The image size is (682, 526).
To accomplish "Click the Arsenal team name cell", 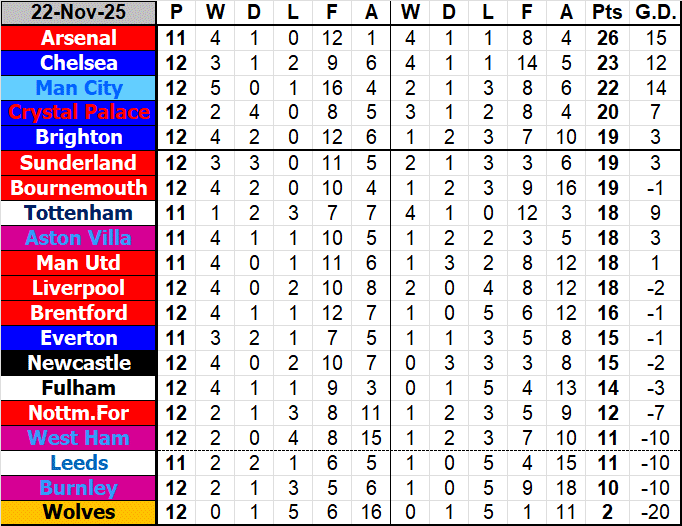I will click(79, 38).
